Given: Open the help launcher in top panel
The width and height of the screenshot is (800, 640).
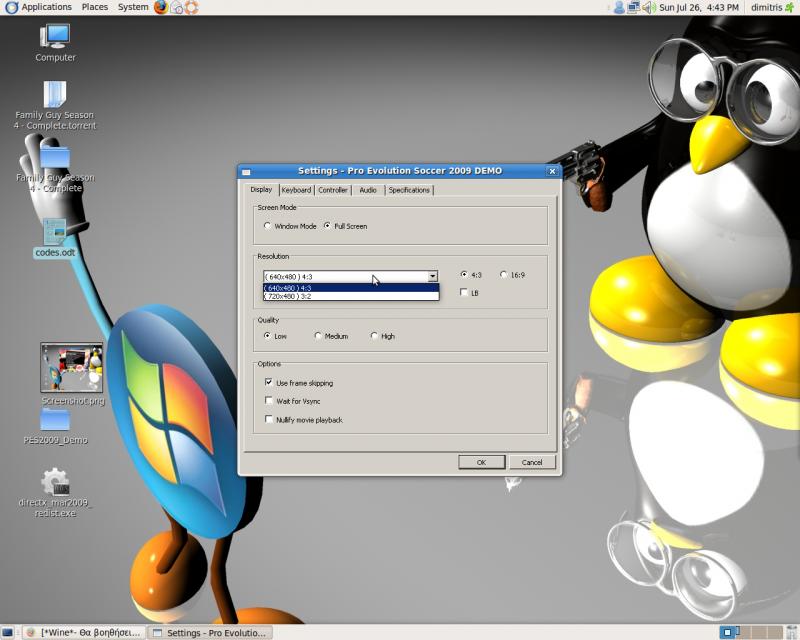Looking at the screenshot, I should (x=191, y=7).
